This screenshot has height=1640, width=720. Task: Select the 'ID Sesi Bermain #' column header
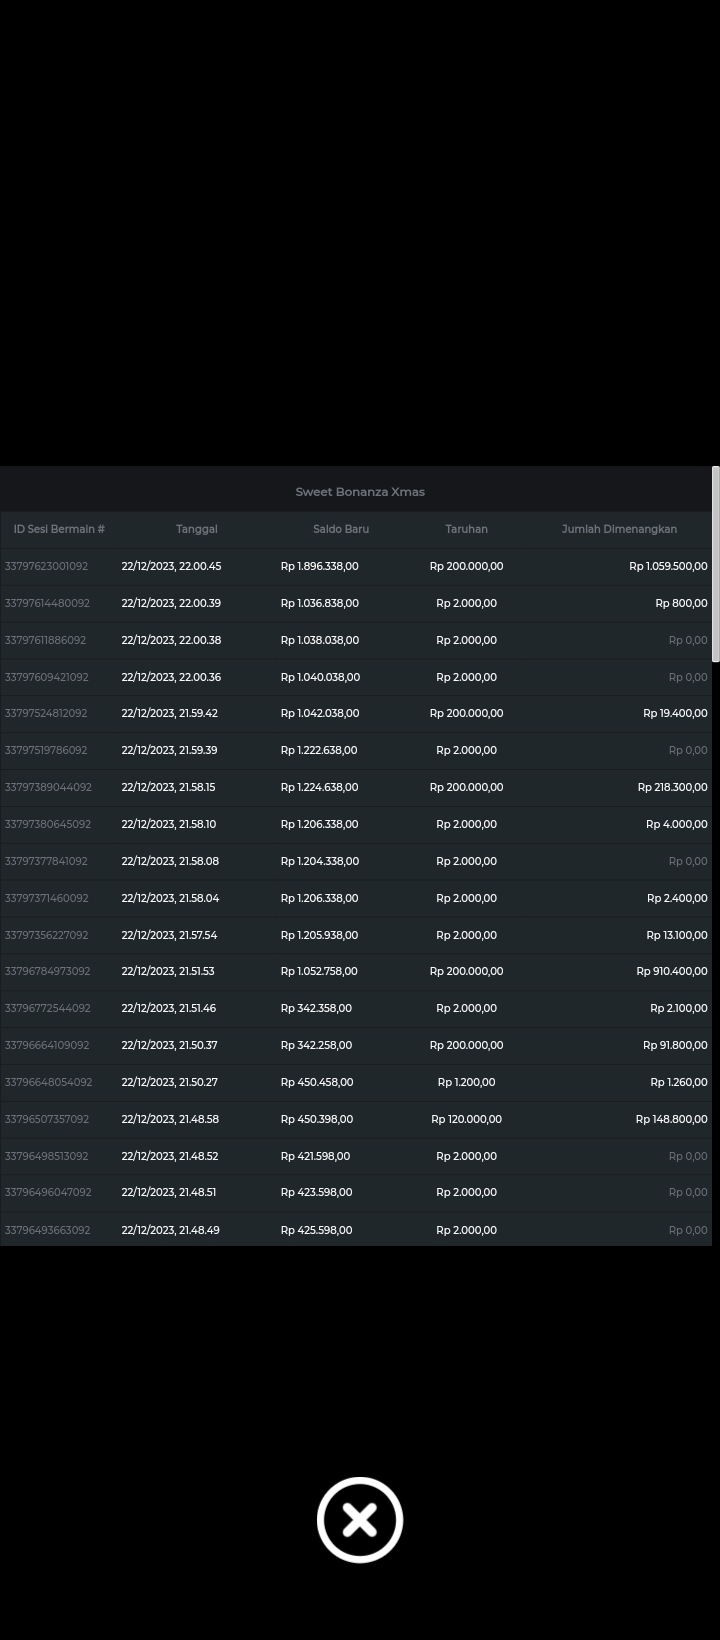59,529
